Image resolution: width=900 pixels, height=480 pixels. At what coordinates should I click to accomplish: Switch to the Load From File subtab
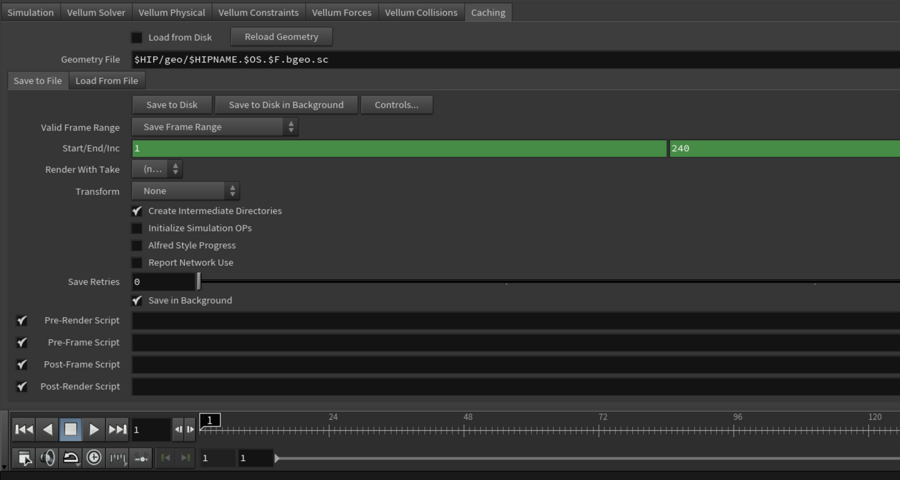(107, 81)
